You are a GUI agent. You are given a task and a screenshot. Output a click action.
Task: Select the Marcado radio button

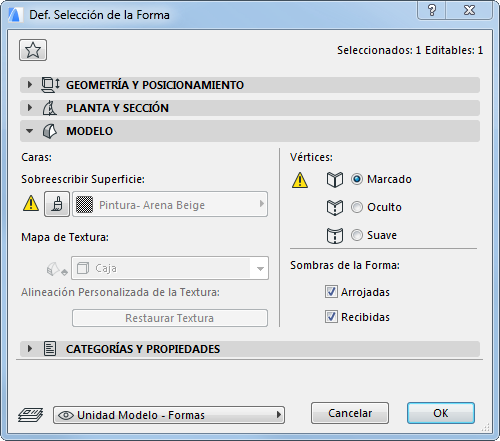coord(357,179)
